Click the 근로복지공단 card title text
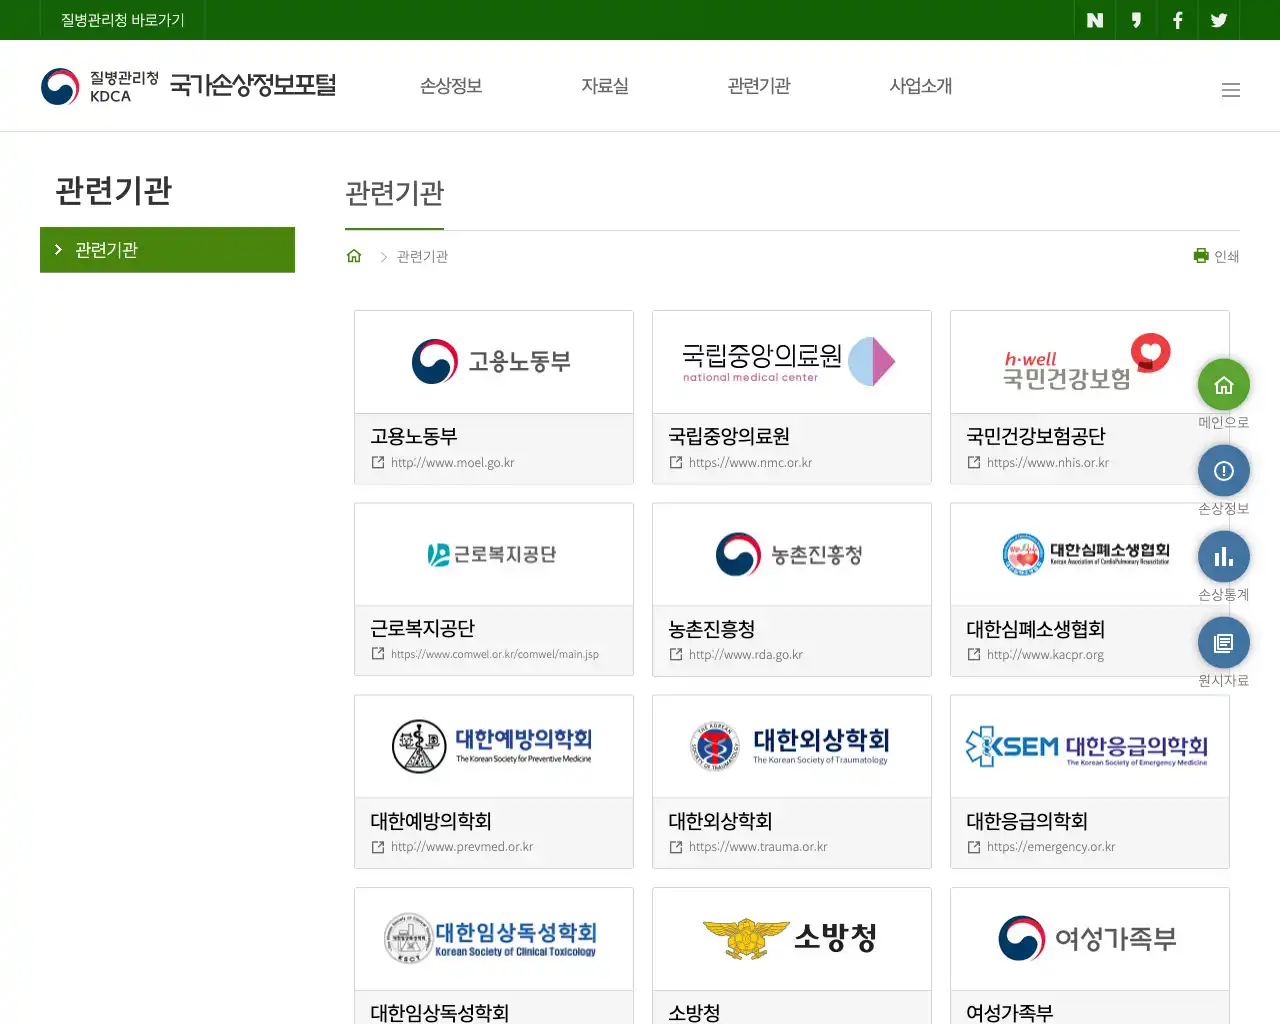 [x=423, y=628]
